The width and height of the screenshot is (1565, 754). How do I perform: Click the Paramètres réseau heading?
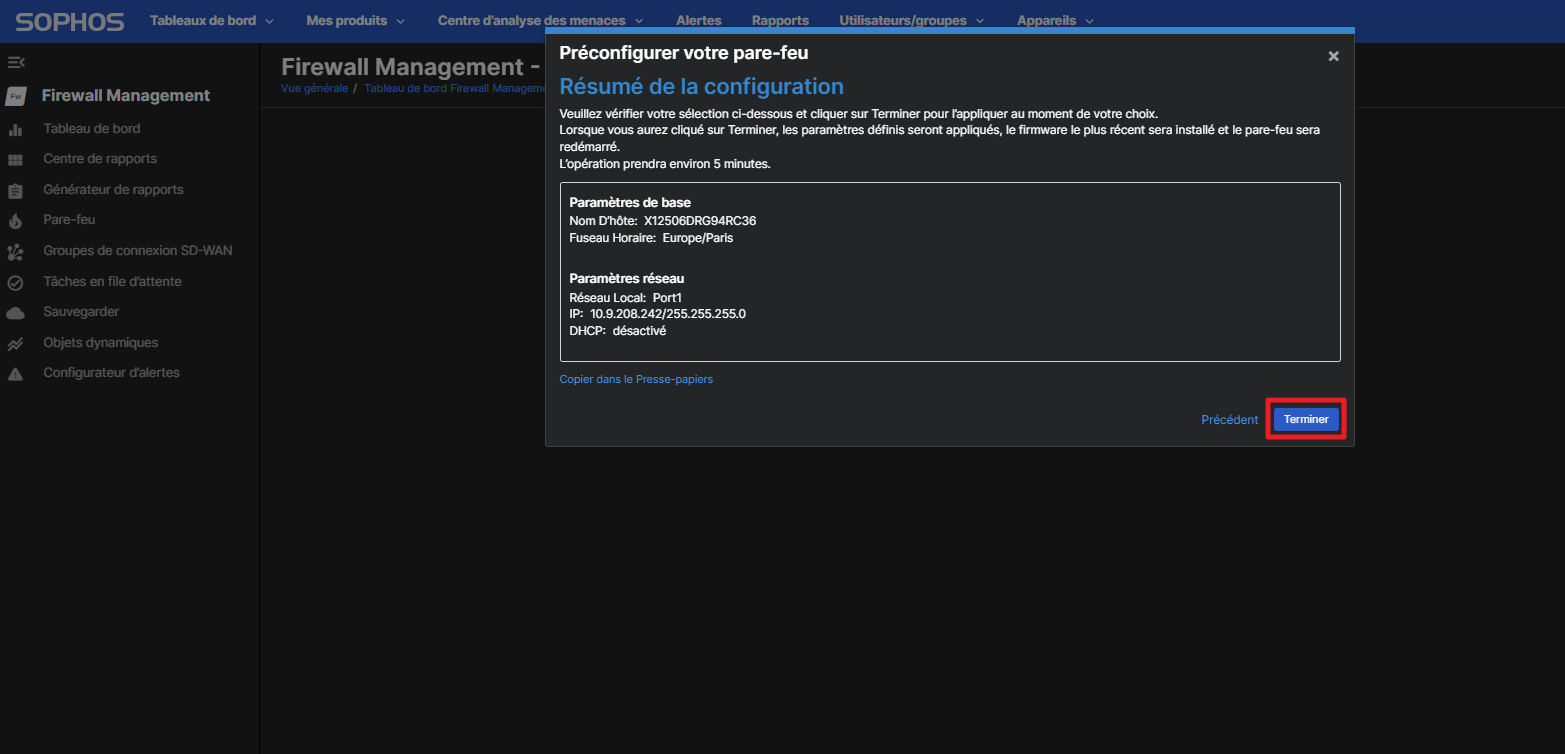[x=627, y=278]
